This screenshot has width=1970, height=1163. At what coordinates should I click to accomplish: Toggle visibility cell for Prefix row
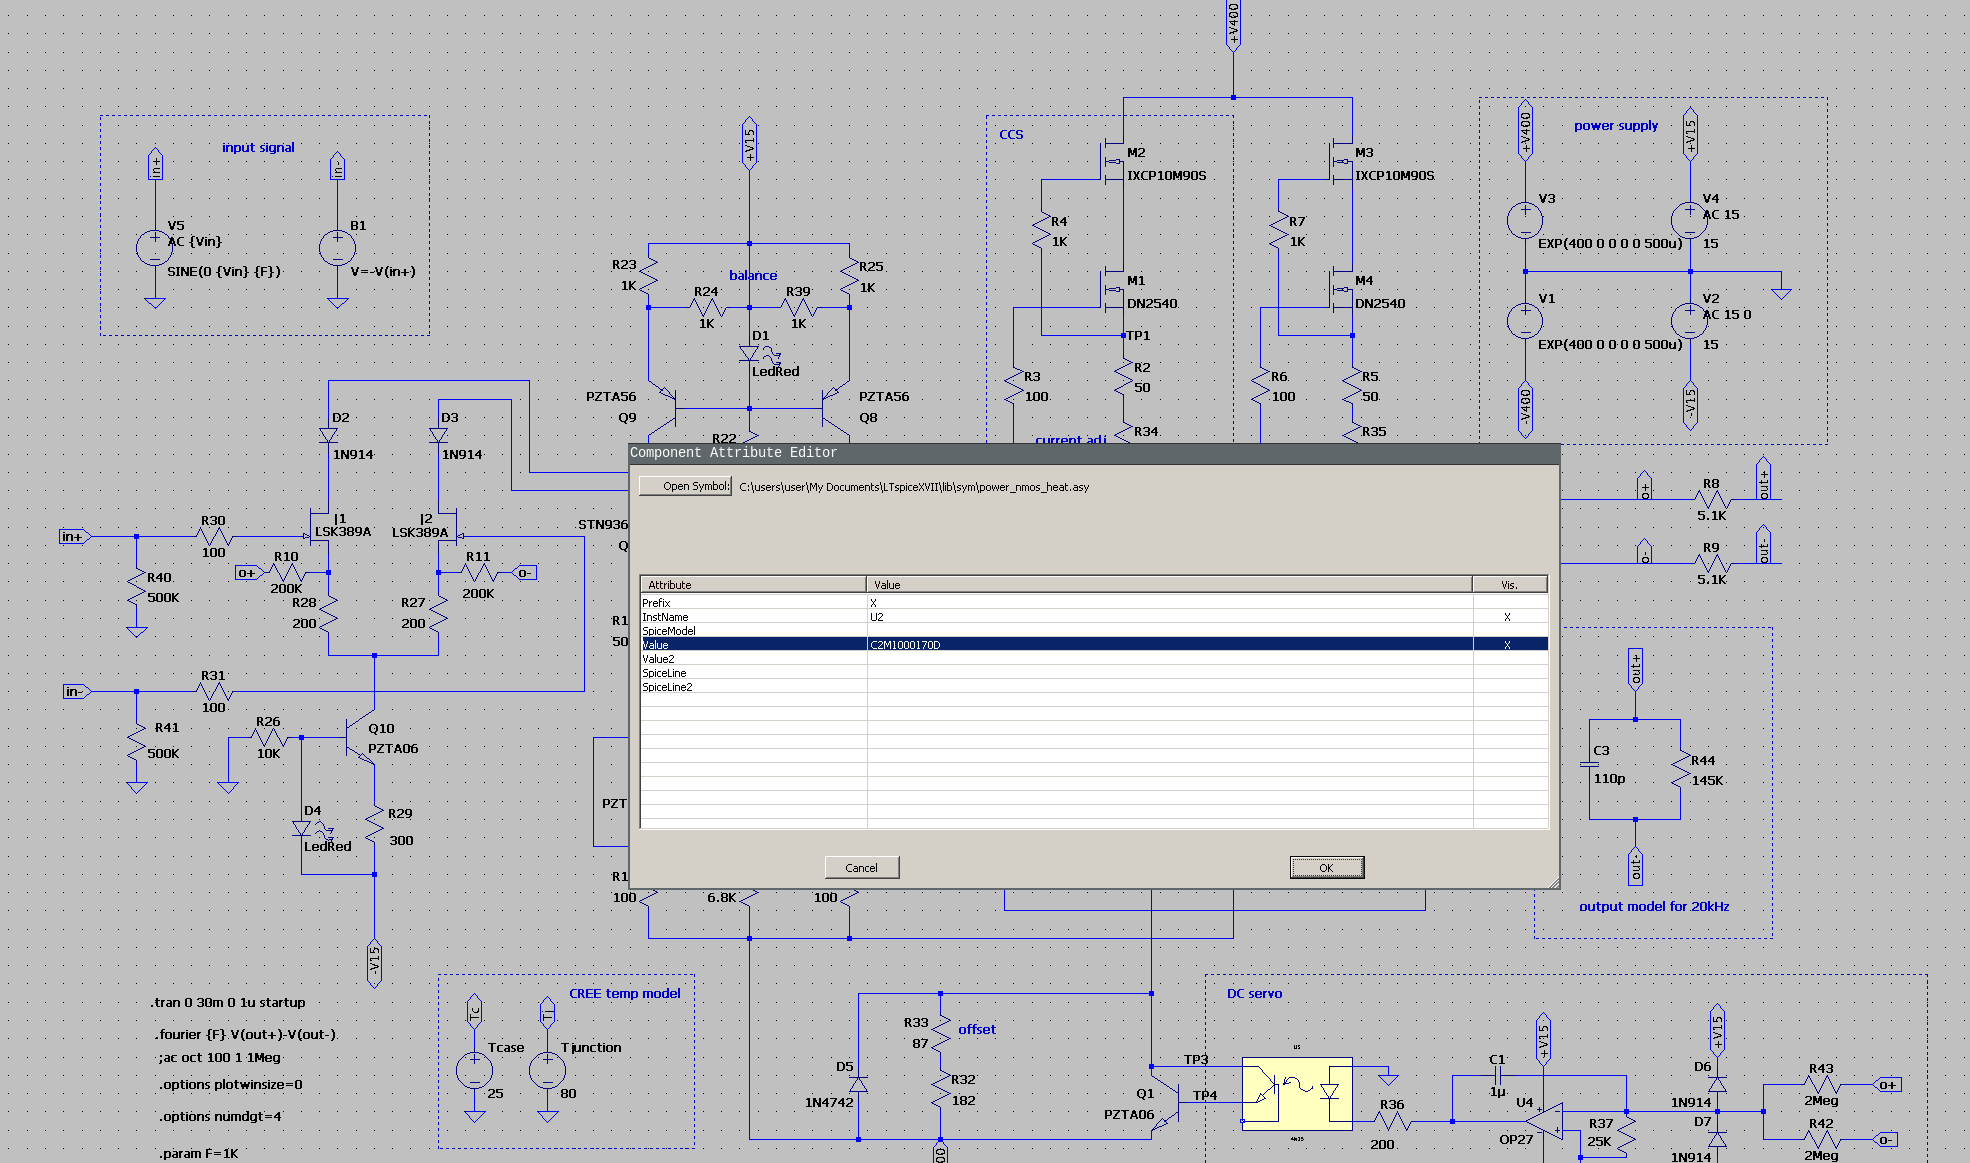[x=1508, y=603]
